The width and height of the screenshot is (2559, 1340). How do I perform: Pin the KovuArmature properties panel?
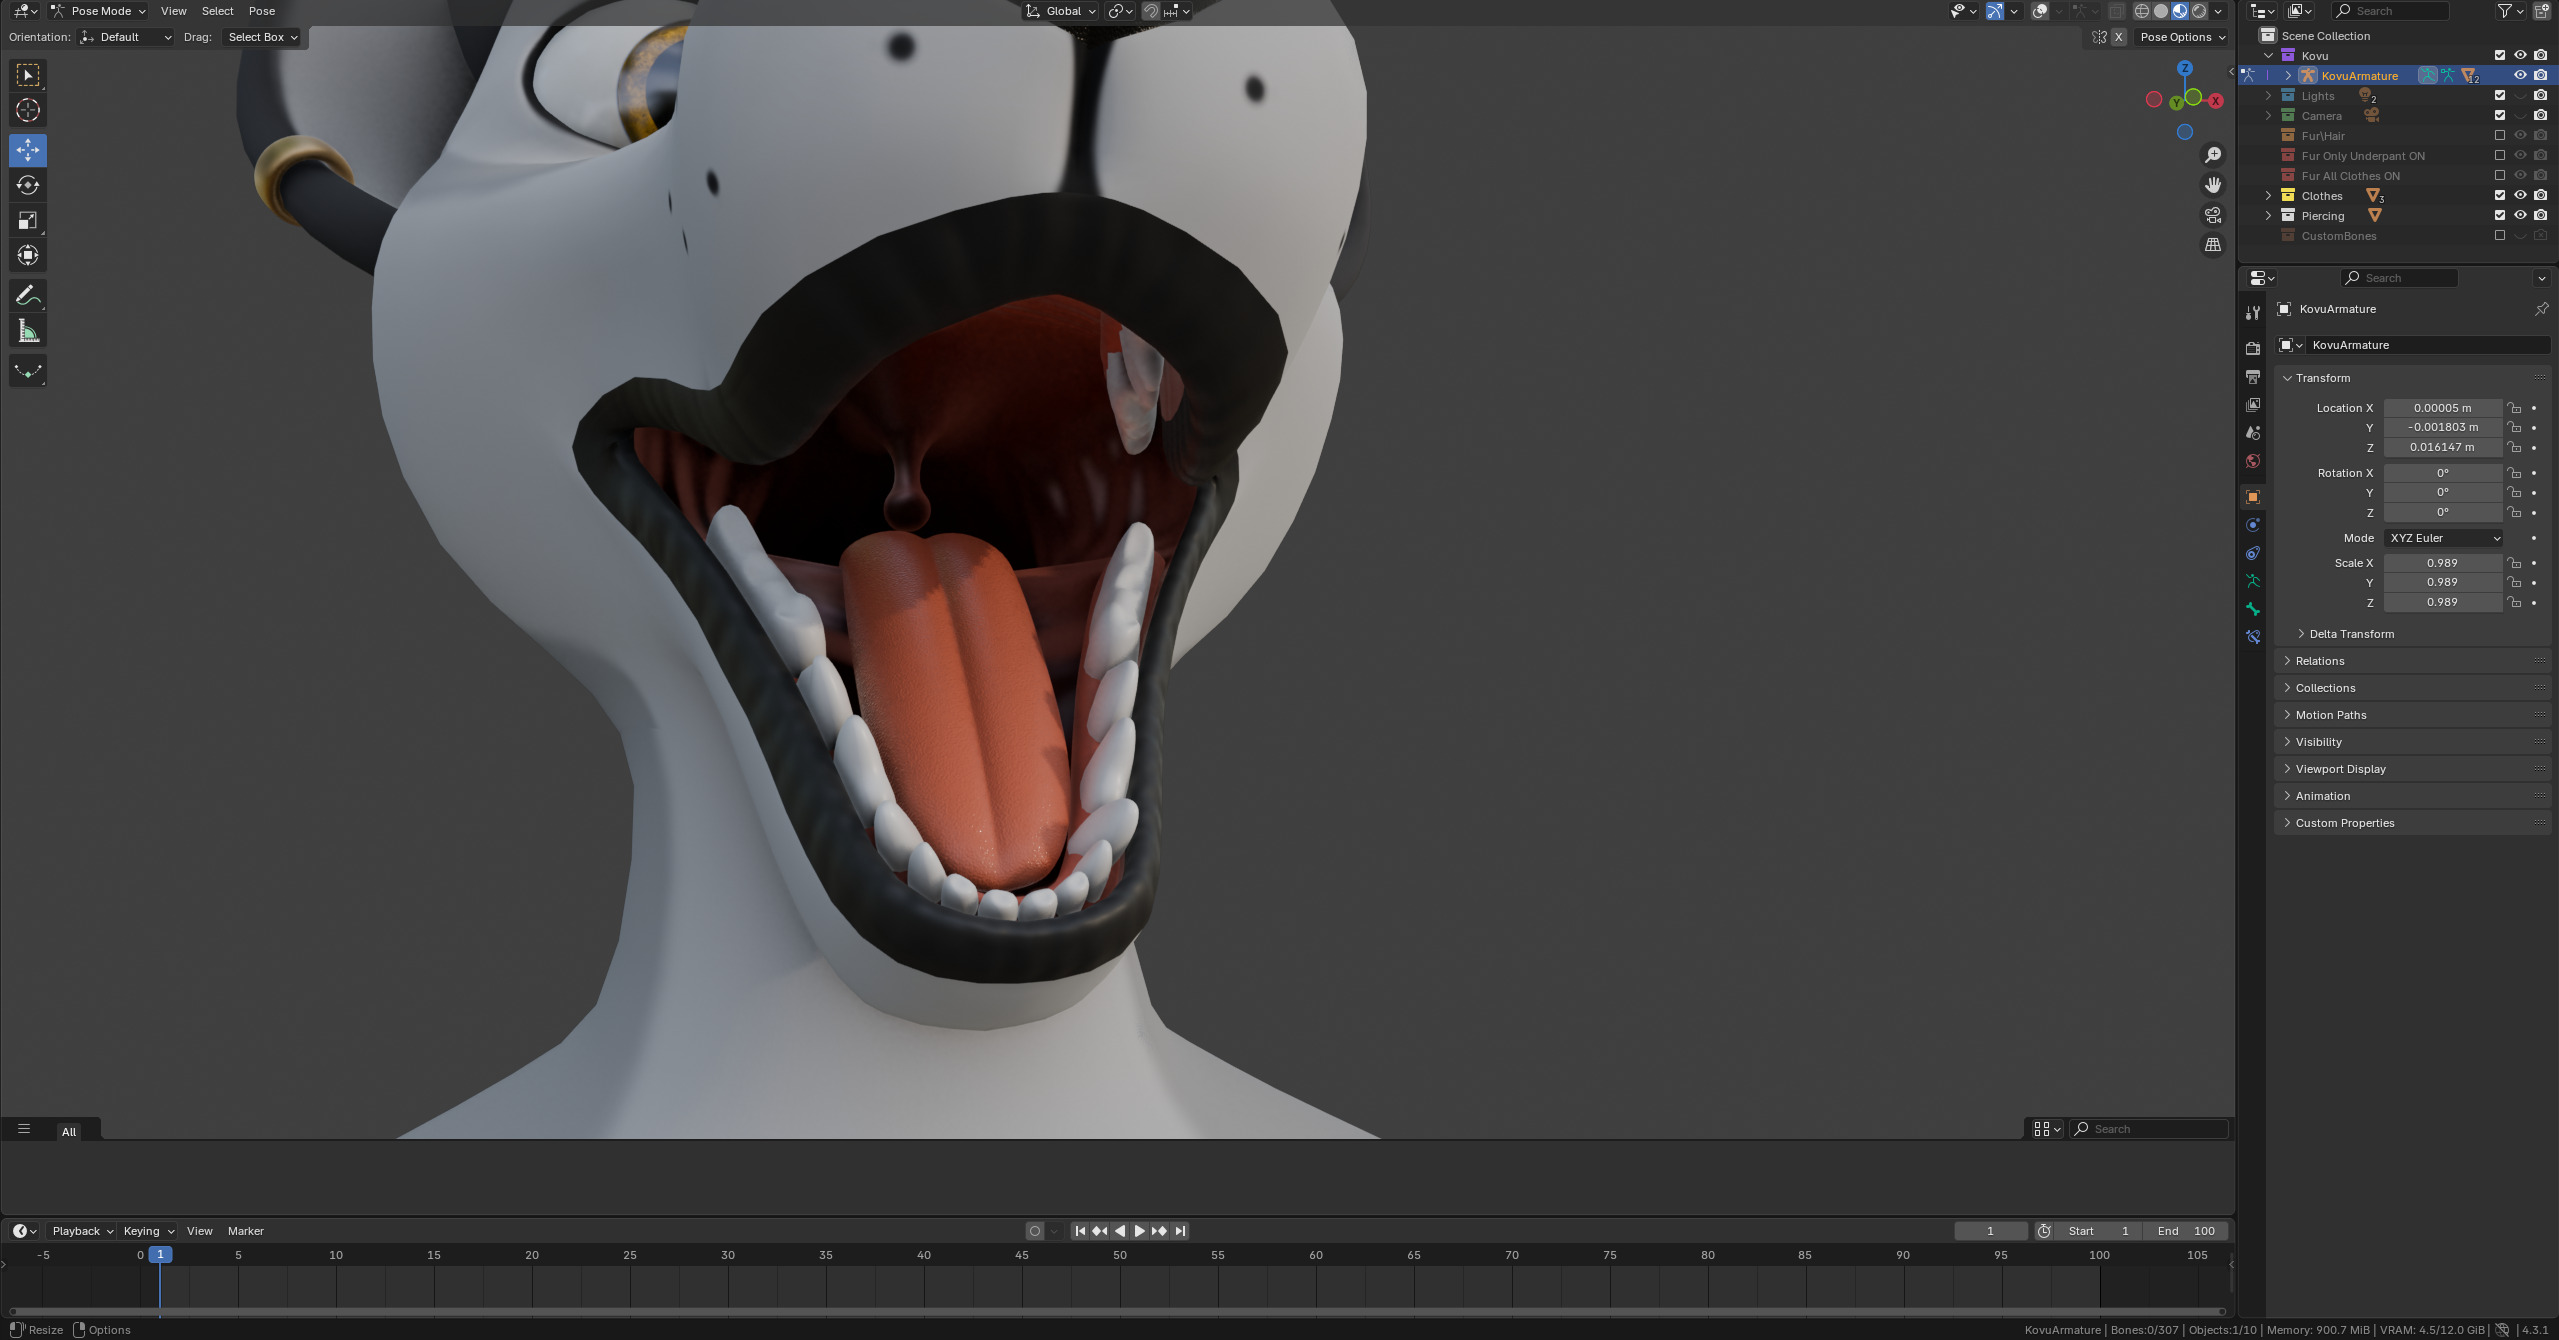tap(2541, 309)
